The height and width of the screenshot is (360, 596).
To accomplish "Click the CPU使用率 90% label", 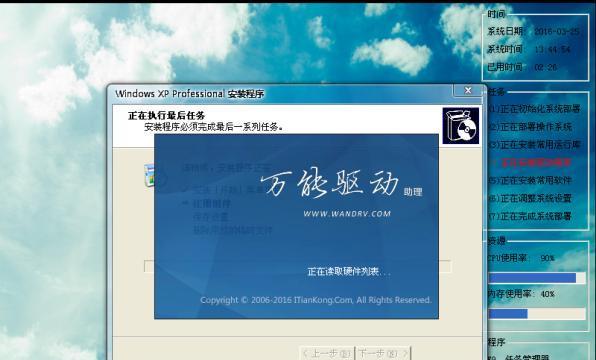I will pyautogui.click(x=521, y=258).
